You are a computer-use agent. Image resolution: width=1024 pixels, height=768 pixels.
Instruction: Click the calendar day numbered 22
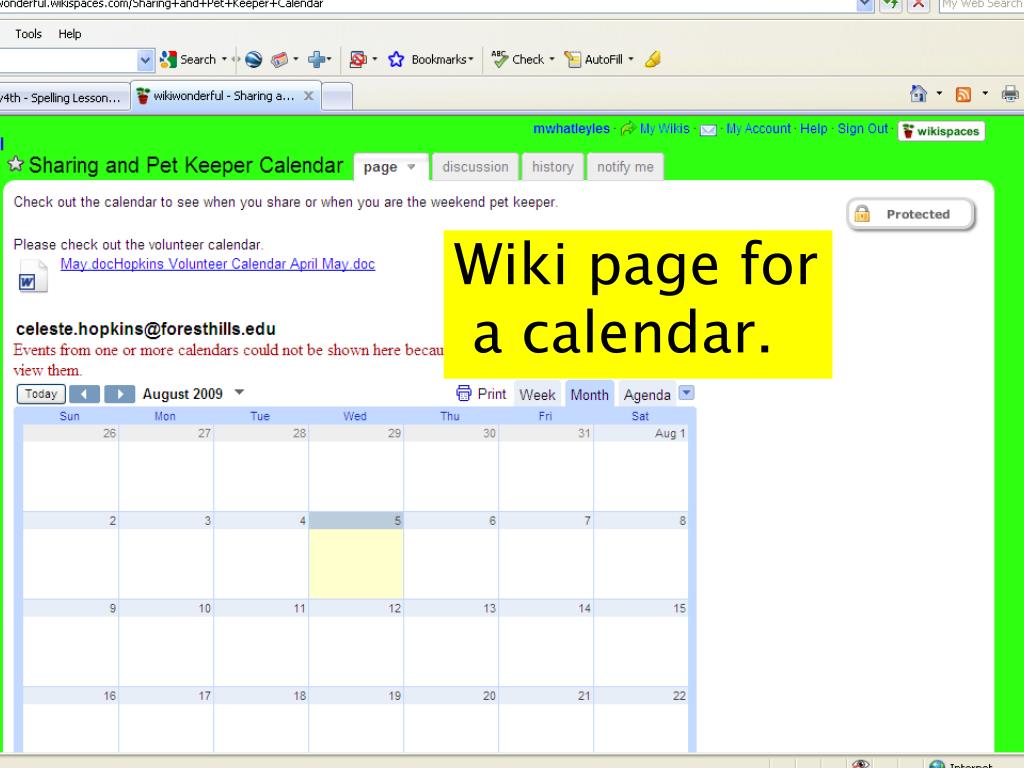[x=641, y=720]
